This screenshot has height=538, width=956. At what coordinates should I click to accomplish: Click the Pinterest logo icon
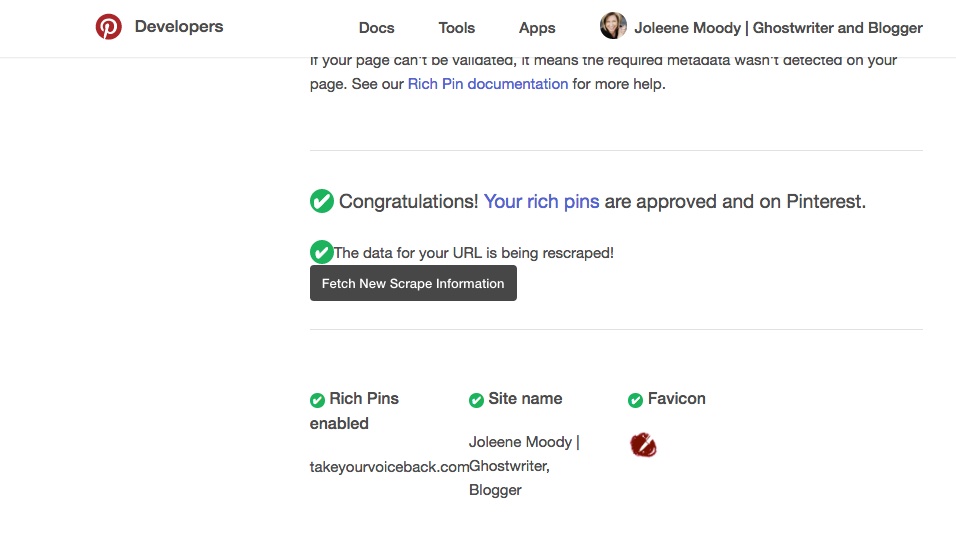click(109, 27)
